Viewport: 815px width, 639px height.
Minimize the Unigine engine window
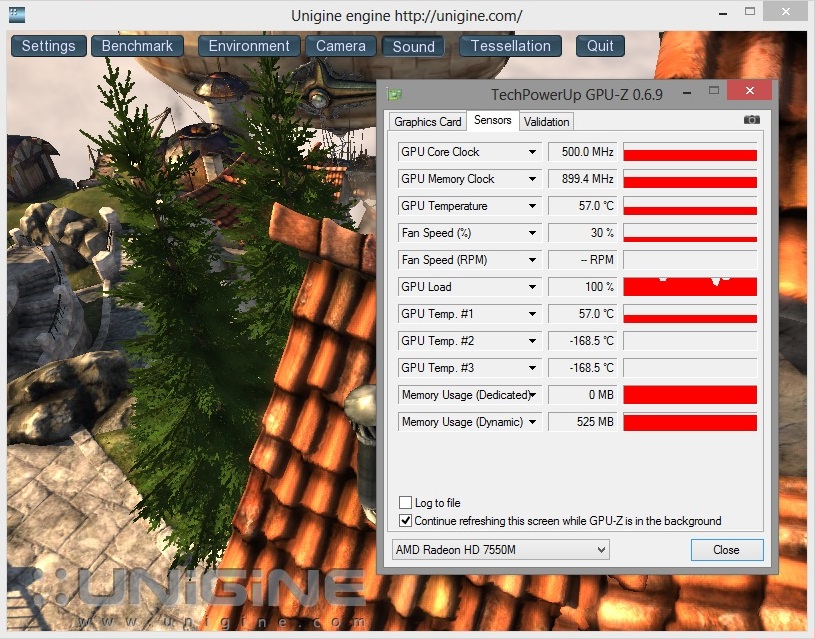tap(722, 13)
